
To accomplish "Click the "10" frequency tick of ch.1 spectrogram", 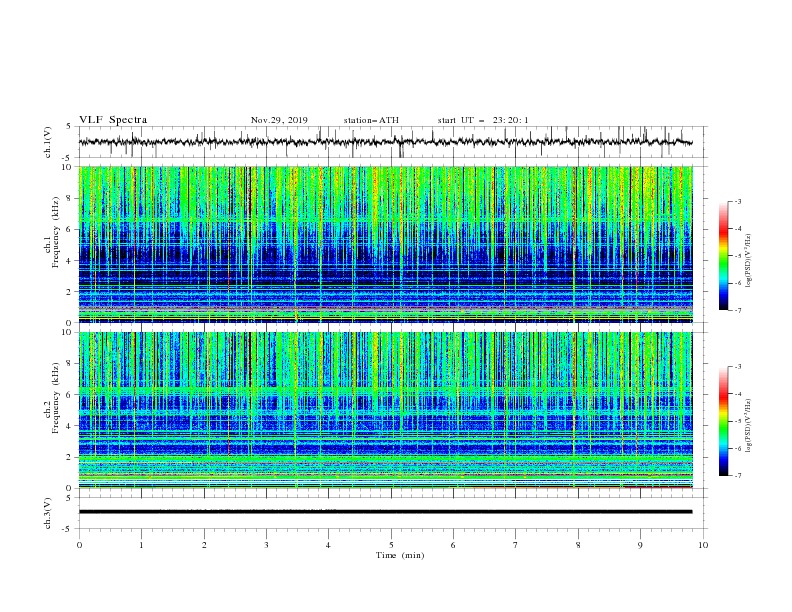I will coord(68,167).
